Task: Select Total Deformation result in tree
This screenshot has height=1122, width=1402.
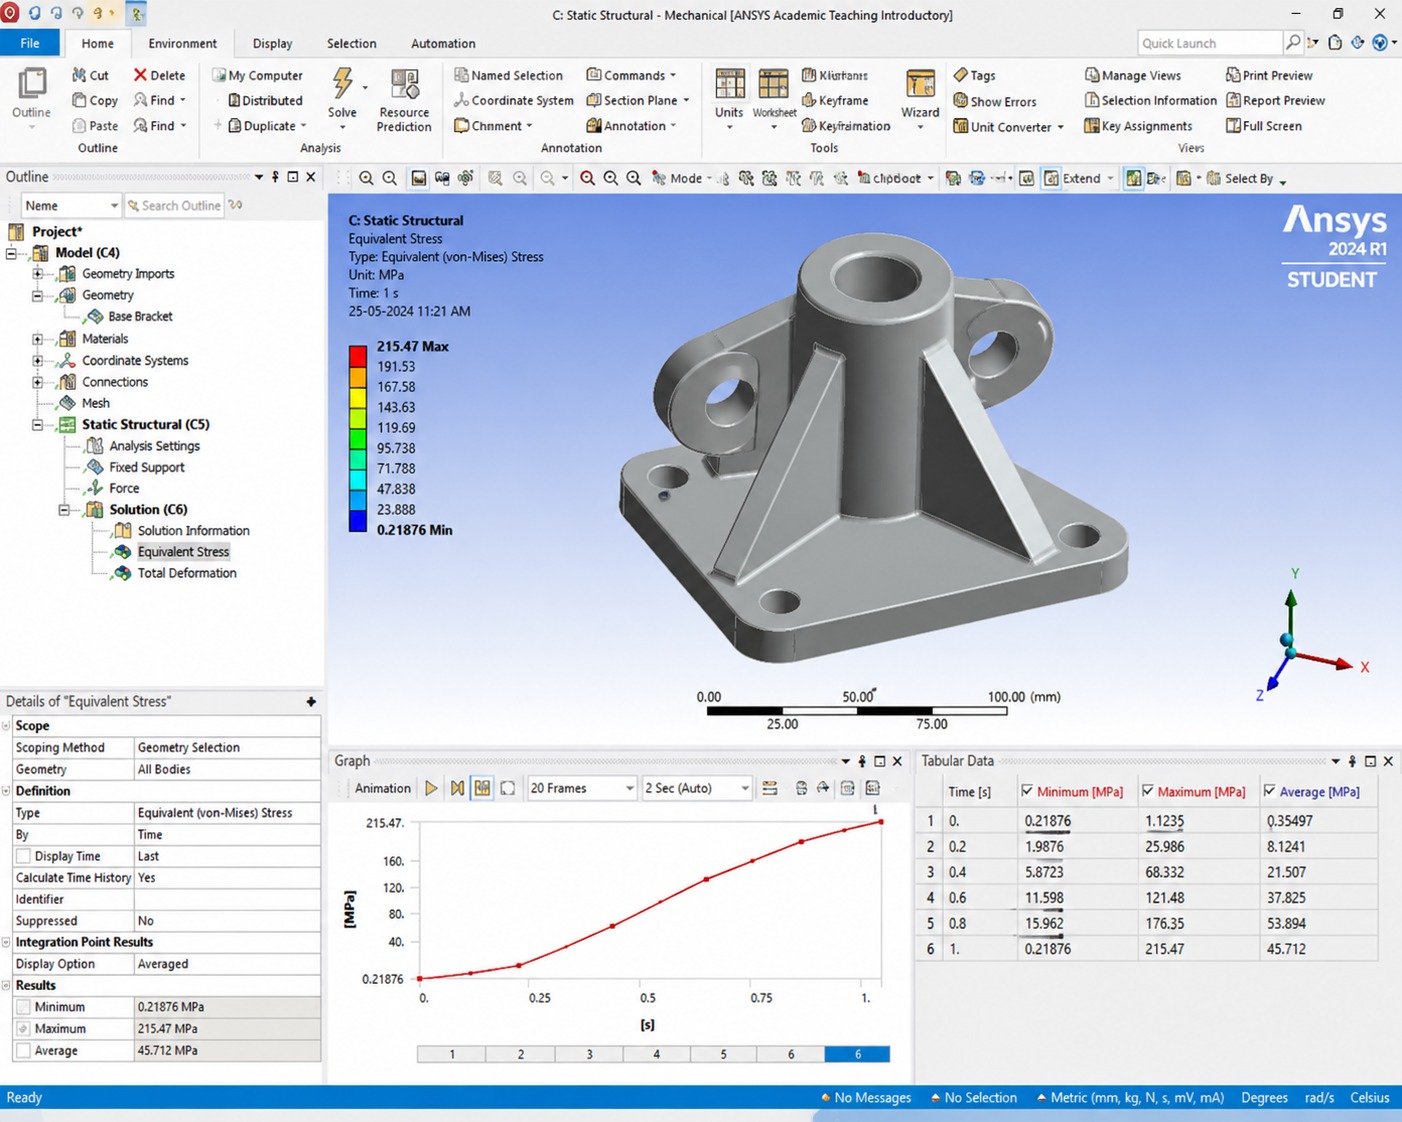Action: coord(187,573)
